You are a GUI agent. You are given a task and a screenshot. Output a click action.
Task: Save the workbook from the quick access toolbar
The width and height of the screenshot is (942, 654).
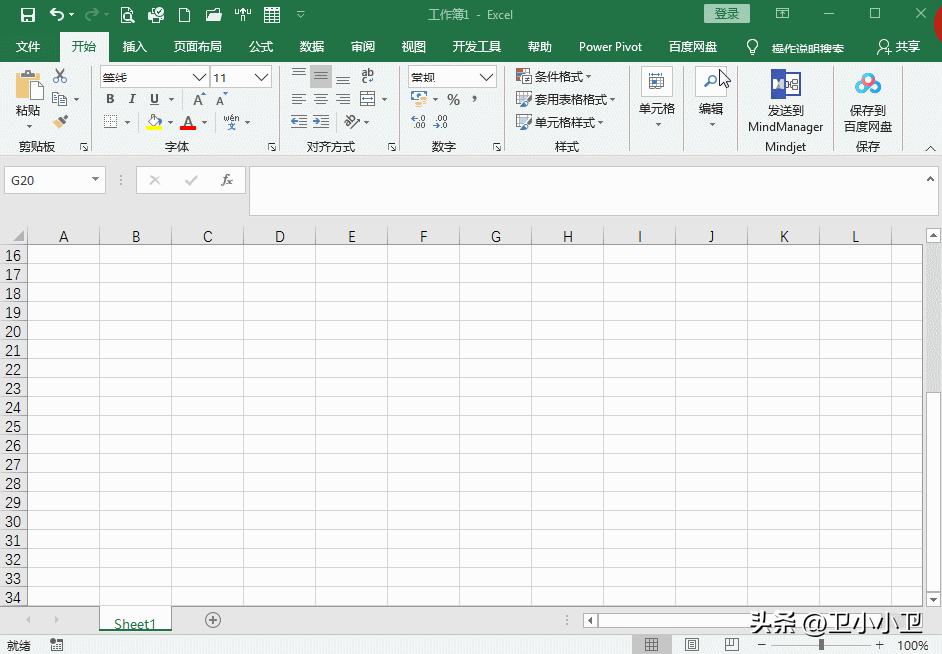(x=28, y=14)
